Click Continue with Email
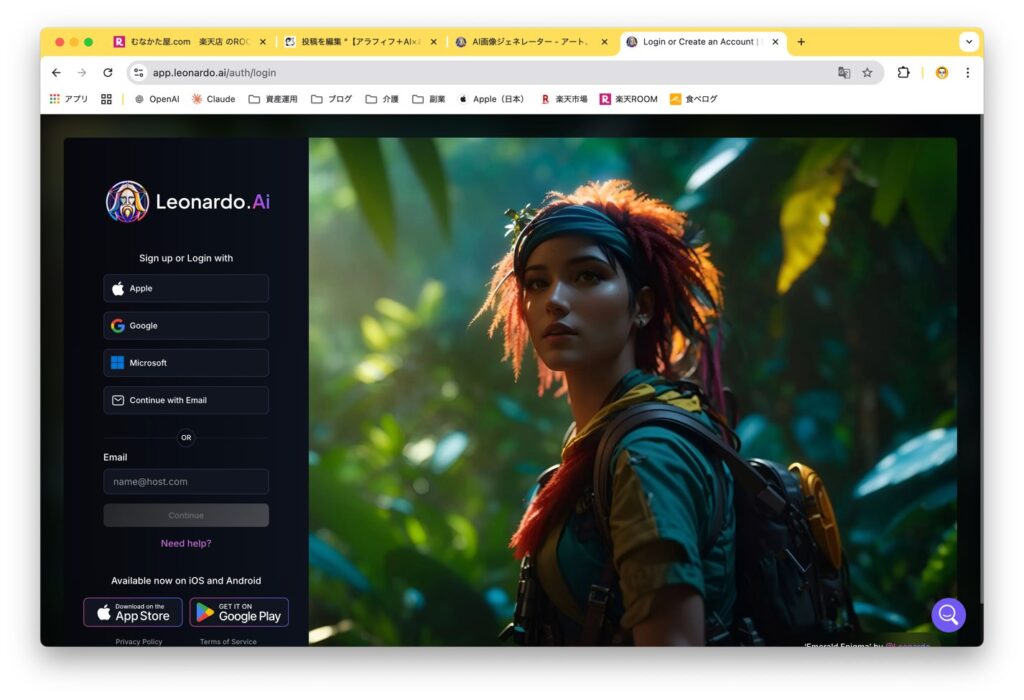This screenshot has width=1024, height=700. point(186,400)
